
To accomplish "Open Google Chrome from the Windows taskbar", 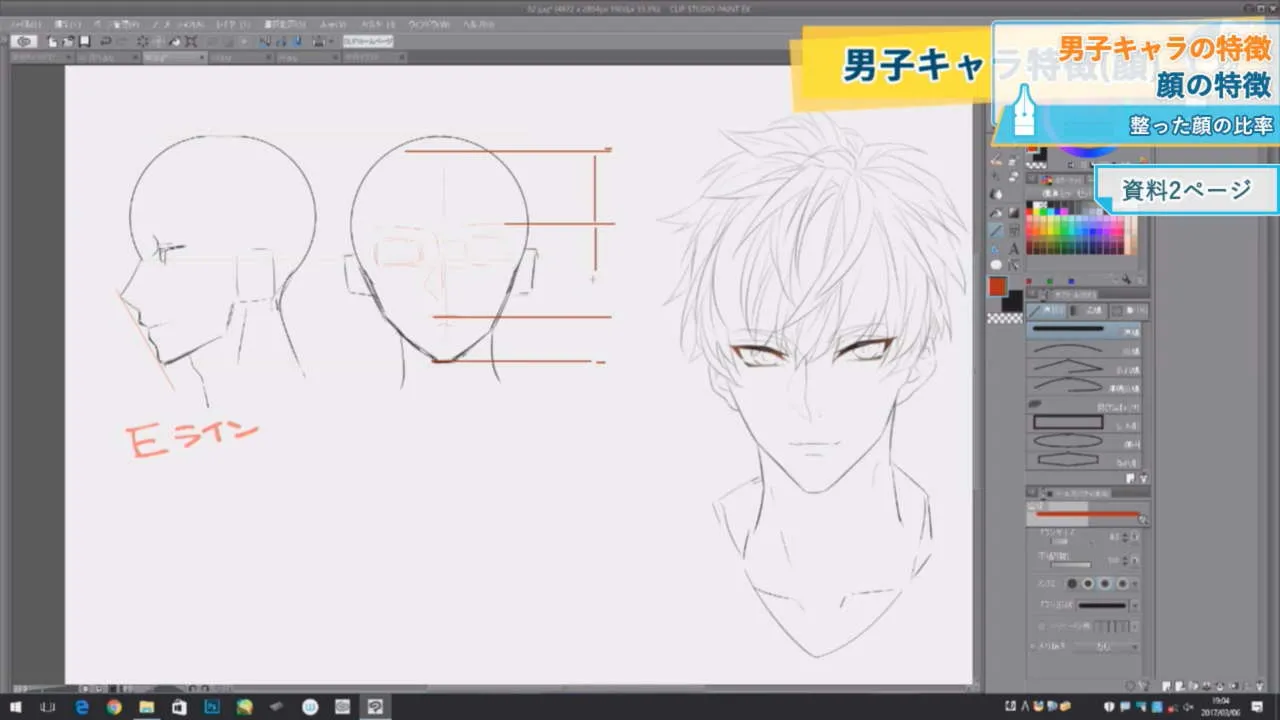I will click(114, 707).
